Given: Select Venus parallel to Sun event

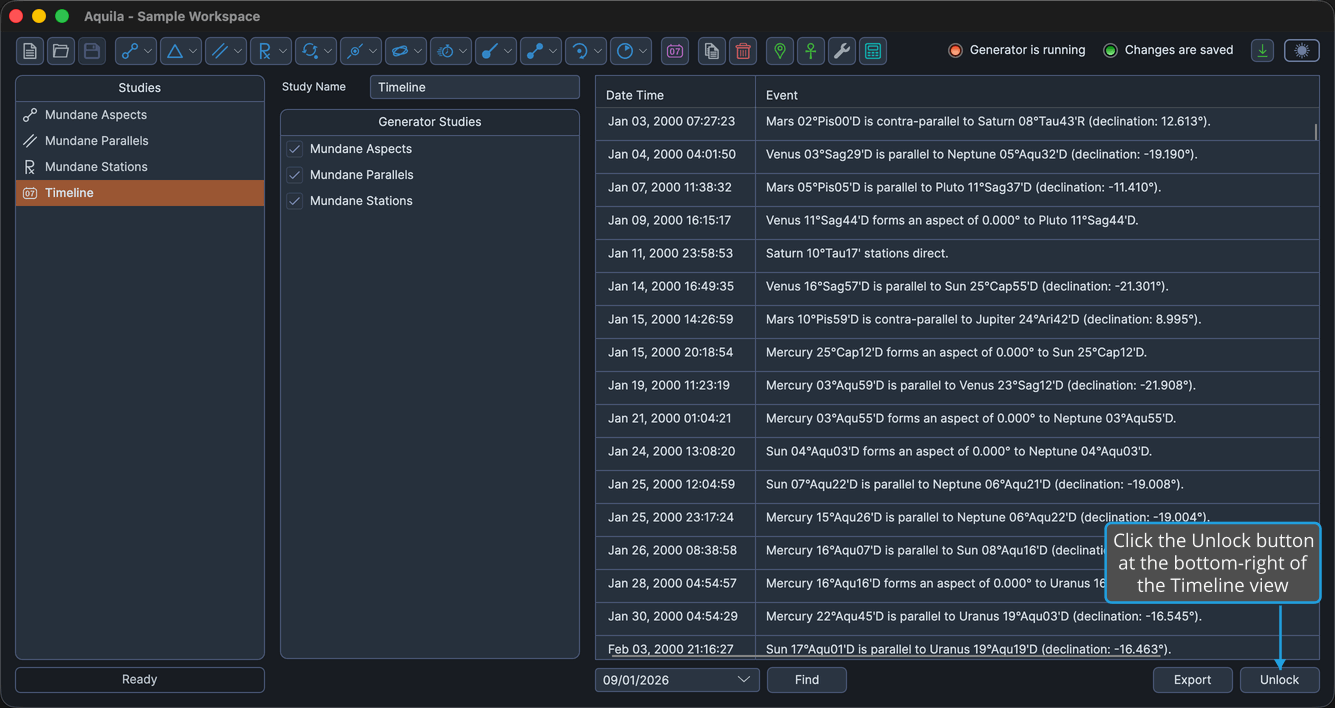Looking at the screenshot, I should coord(957,287).
